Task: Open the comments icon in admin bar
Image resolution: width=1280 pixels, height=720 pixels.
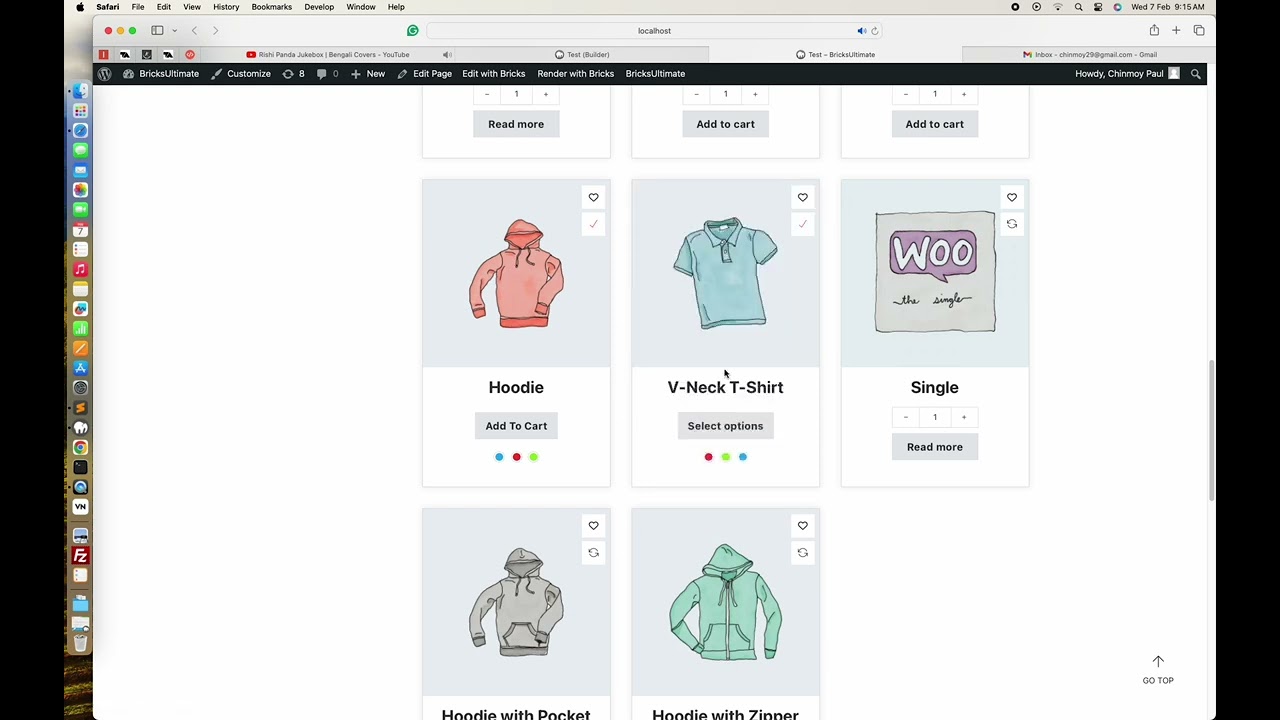Action: pos(327,74)
